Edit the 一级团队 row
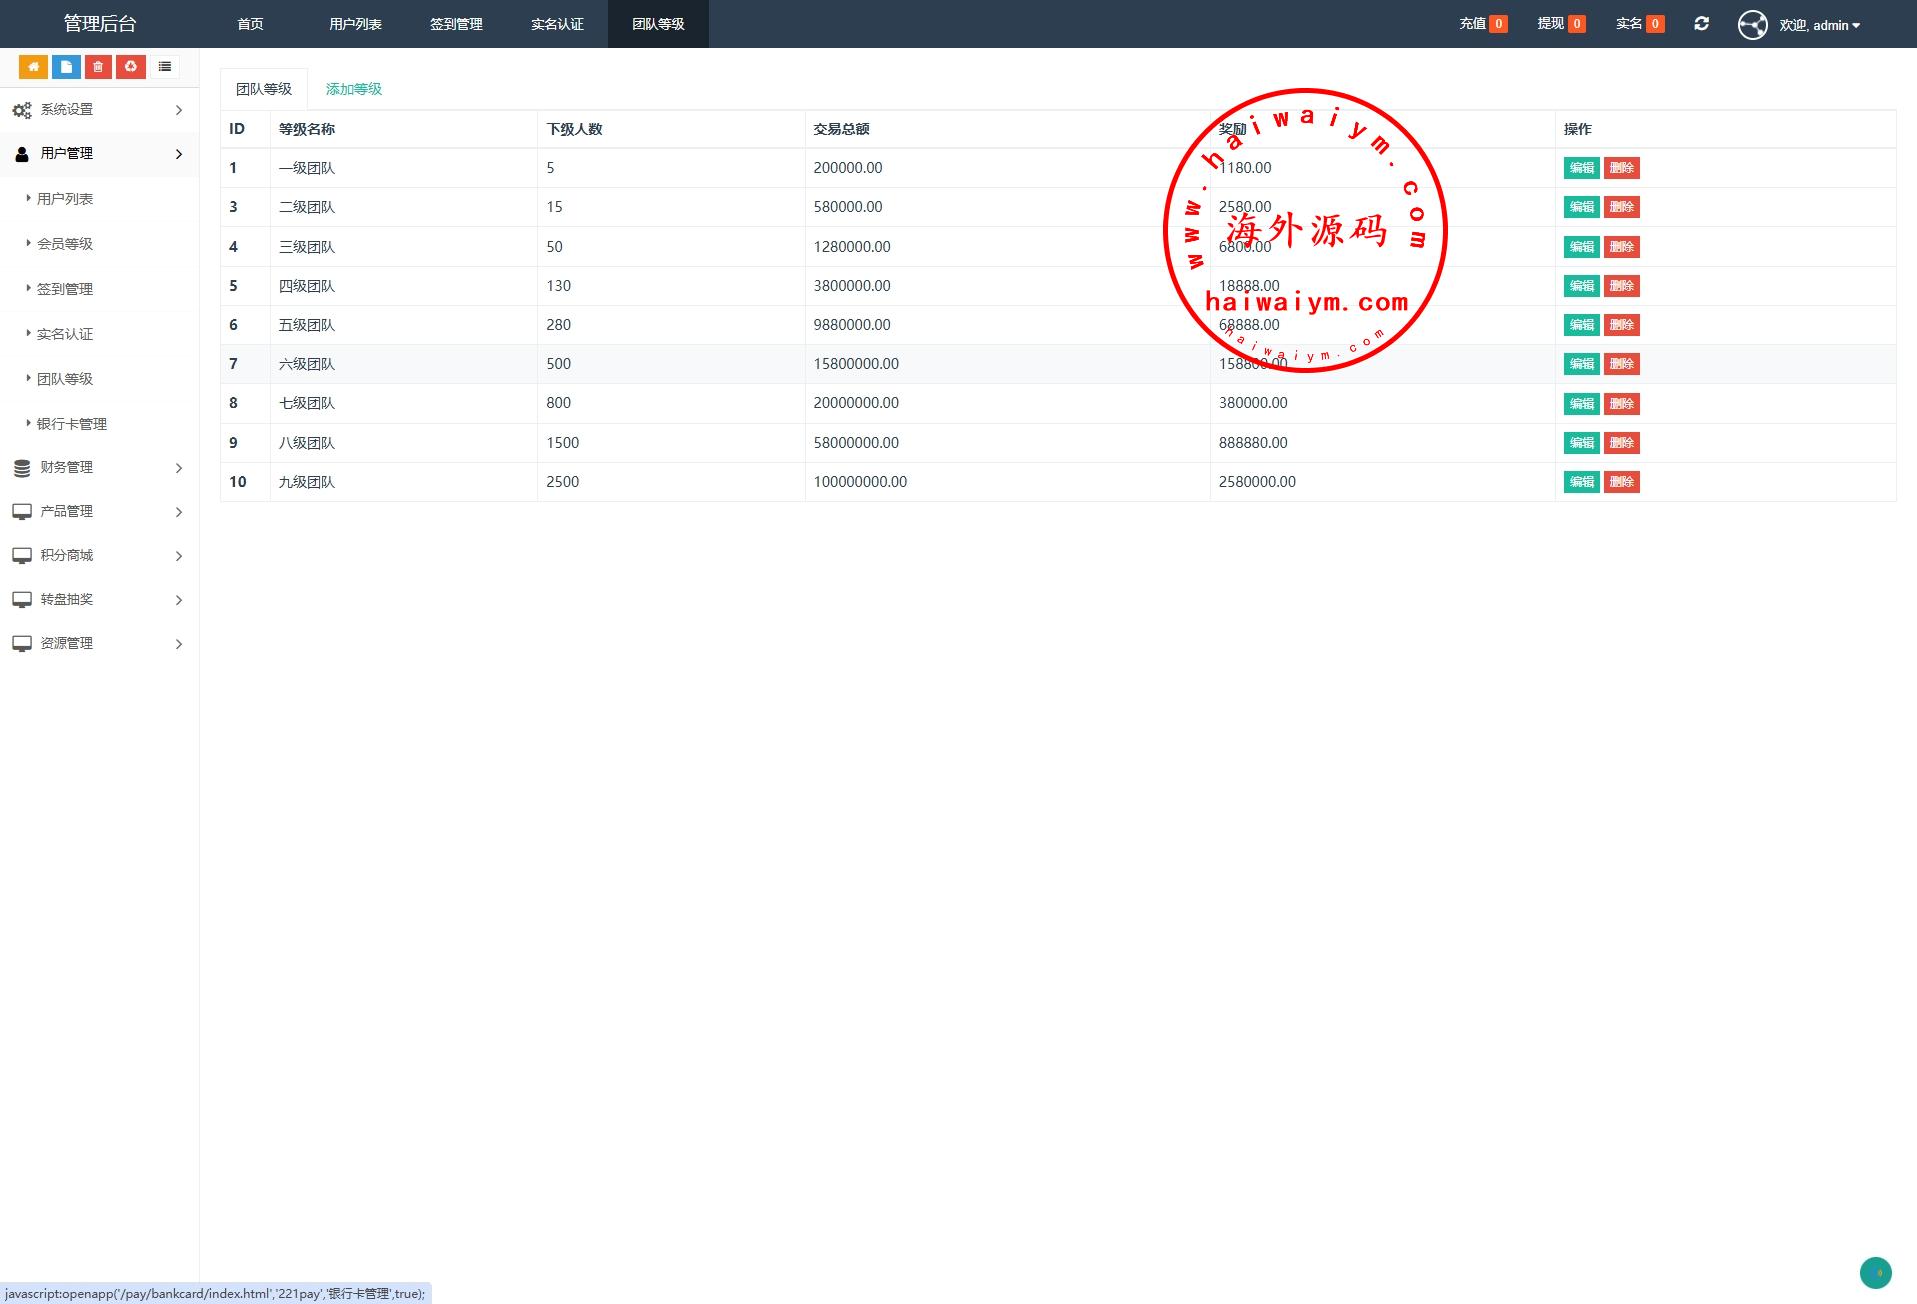Image resolution: width=1917 pixels, height=1304 pixels. (1581, 168)
